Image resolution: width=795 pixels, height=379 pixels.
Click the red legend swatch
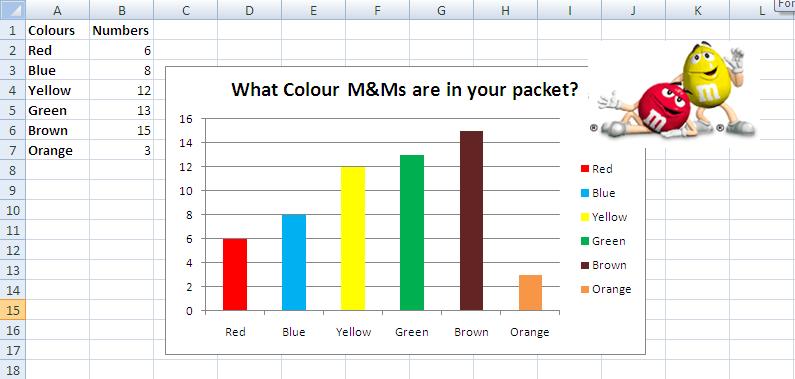[x=585, y=169]
